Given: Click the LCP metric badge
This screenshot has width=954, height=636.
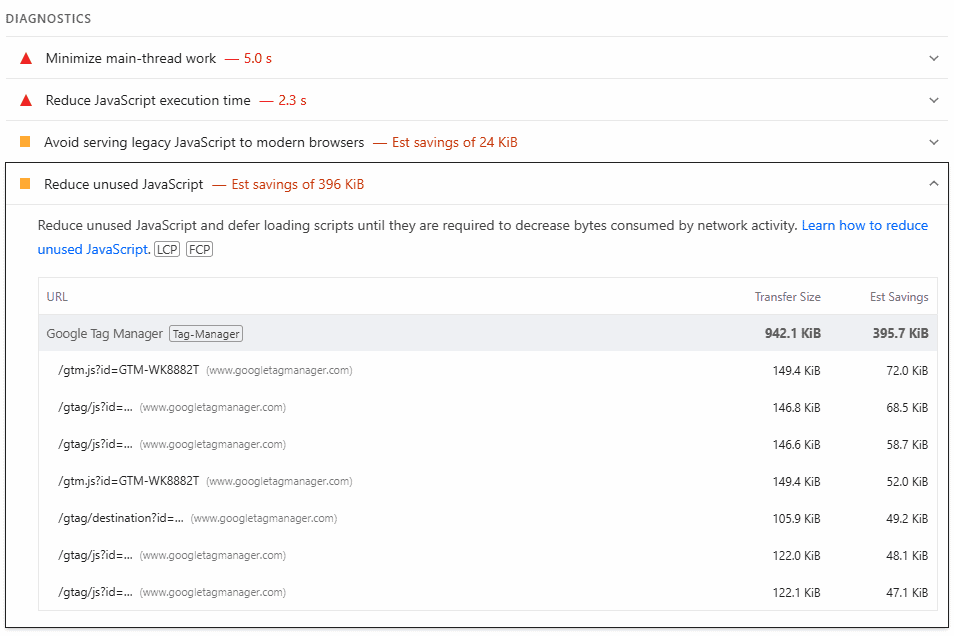Looking at the screenshot, I should [x=167, y=250].
